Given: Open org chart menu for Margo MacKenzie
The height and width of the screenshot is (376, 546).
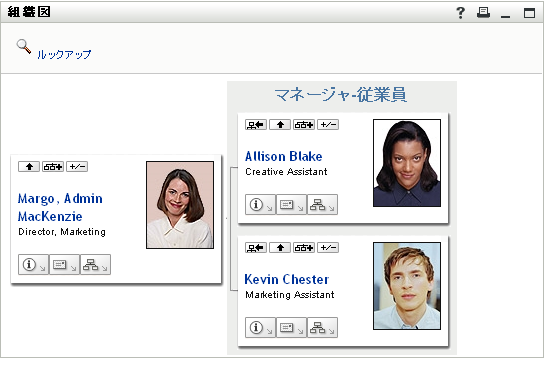Looking at the screenshot, I should click(95, 265).
